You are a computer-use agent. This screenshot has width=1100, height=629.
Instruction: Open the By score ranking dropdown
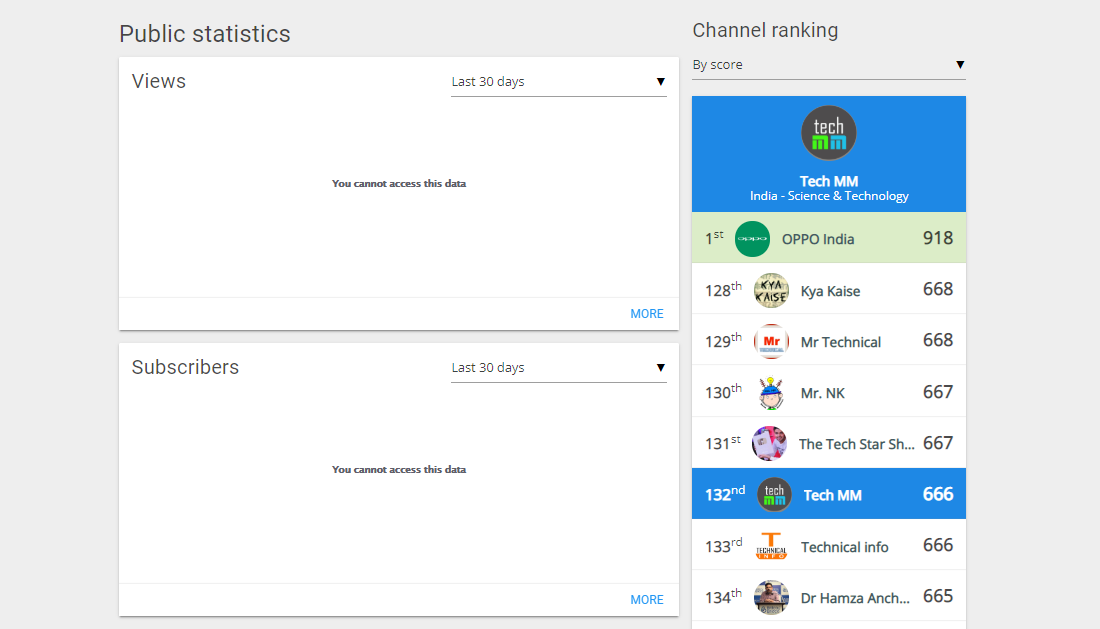[x=829, y=65]
